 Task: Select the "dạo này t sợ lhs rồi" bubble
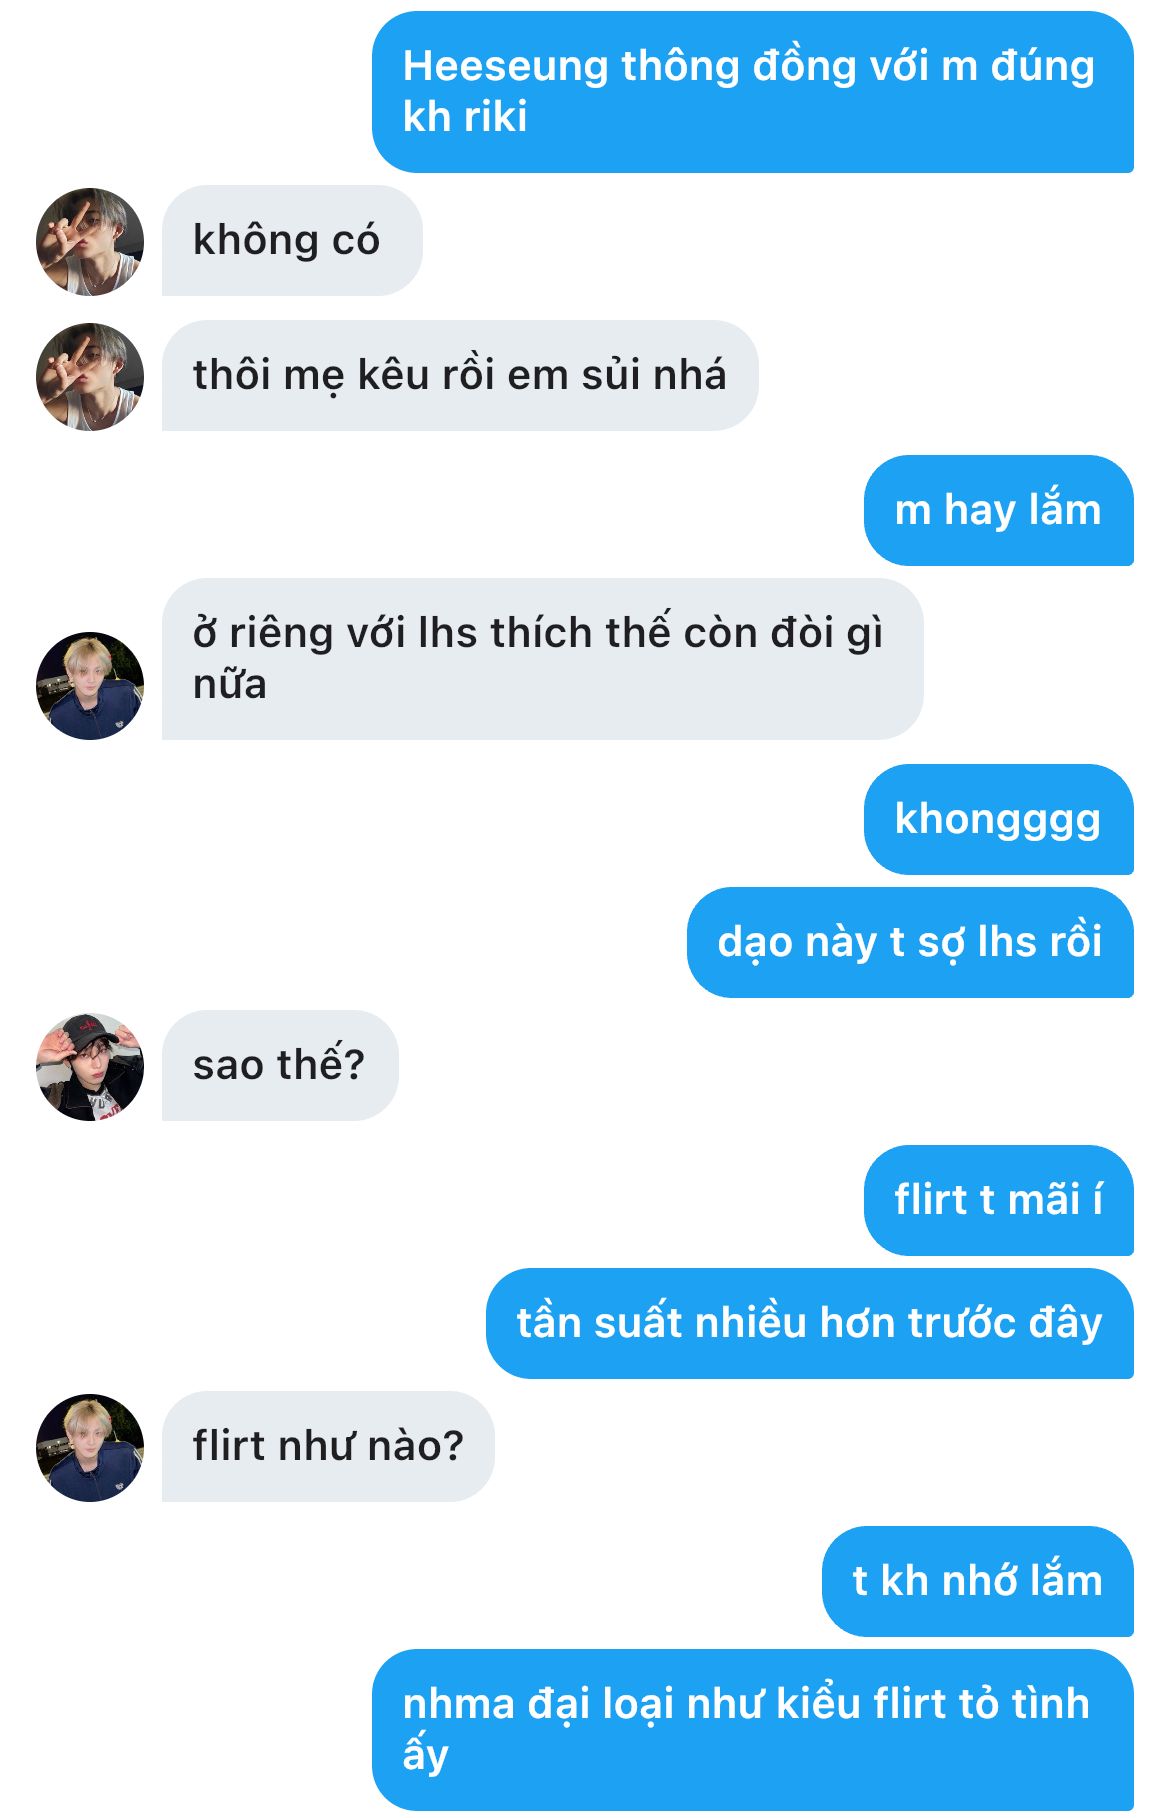point(909,943)
